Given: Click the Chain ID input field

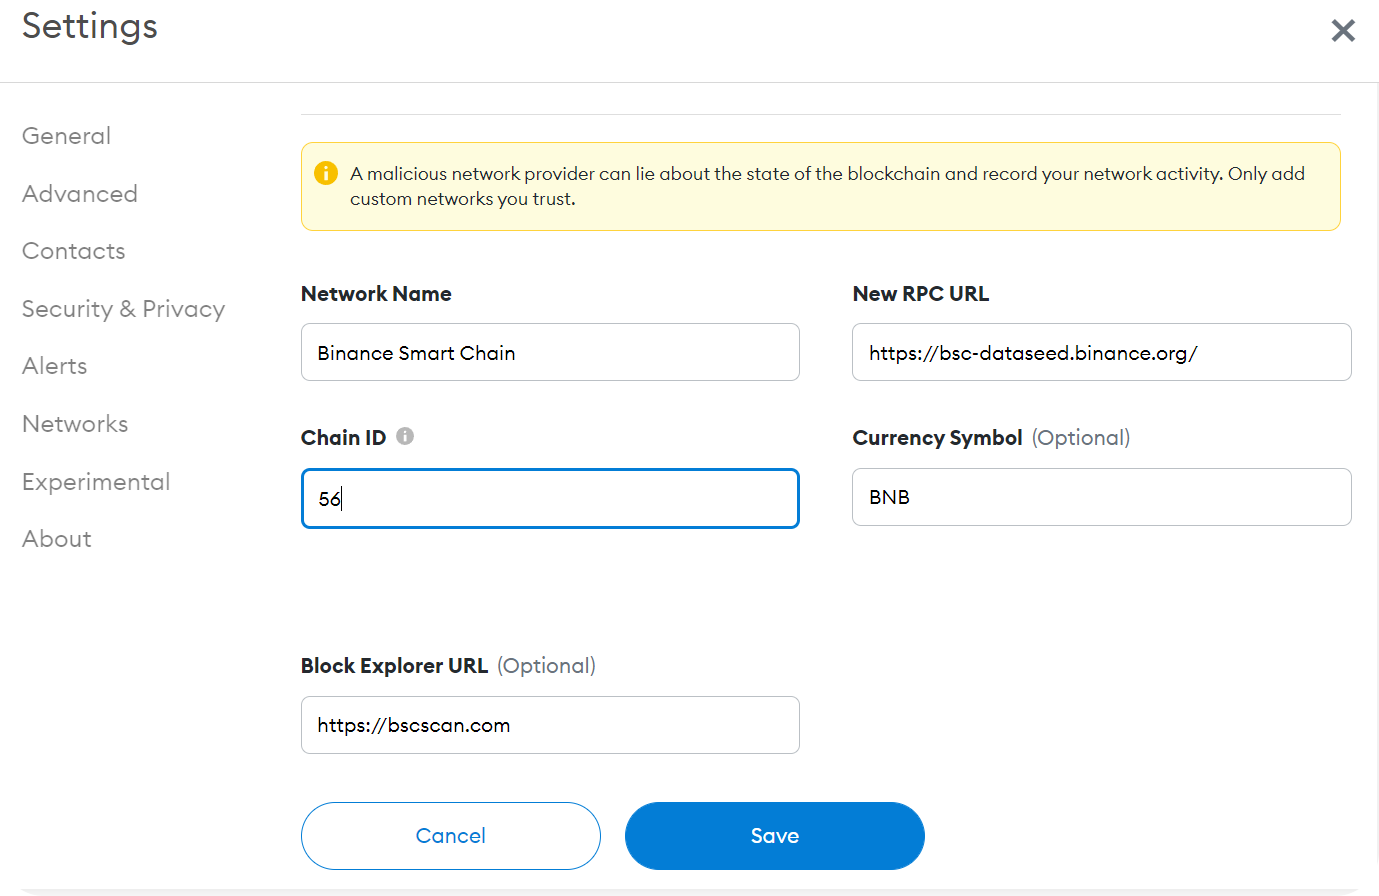Looking at the screenshot, I should 550,498.
